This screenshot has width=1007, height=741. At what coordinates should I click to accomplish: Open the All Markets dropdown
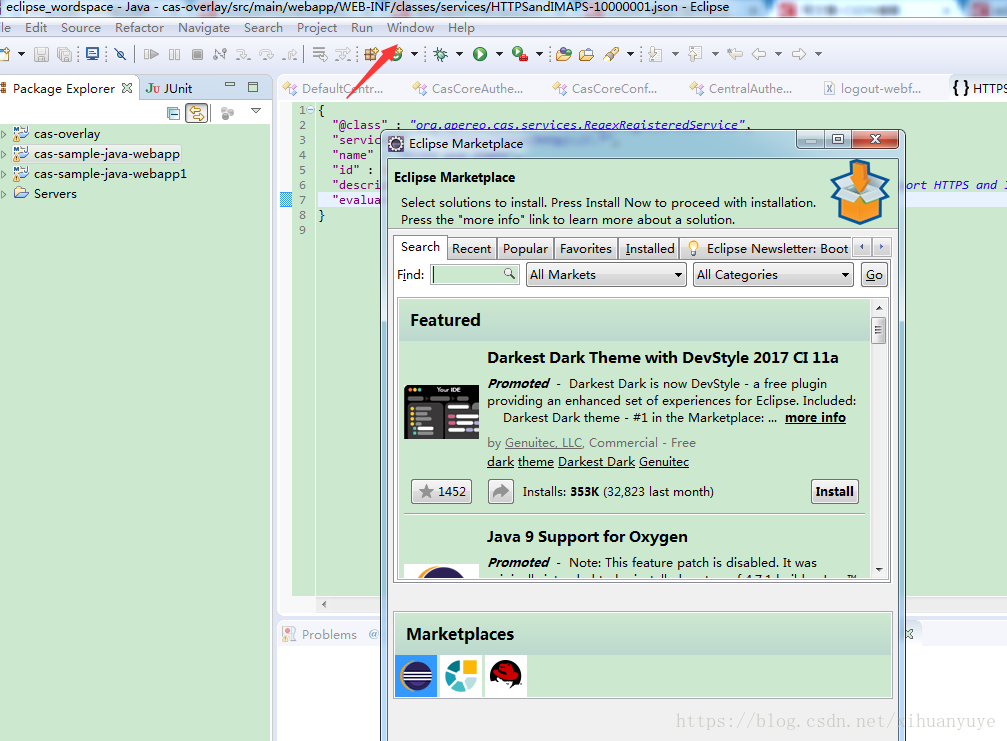pyautogui.click(x=605, y=274)
